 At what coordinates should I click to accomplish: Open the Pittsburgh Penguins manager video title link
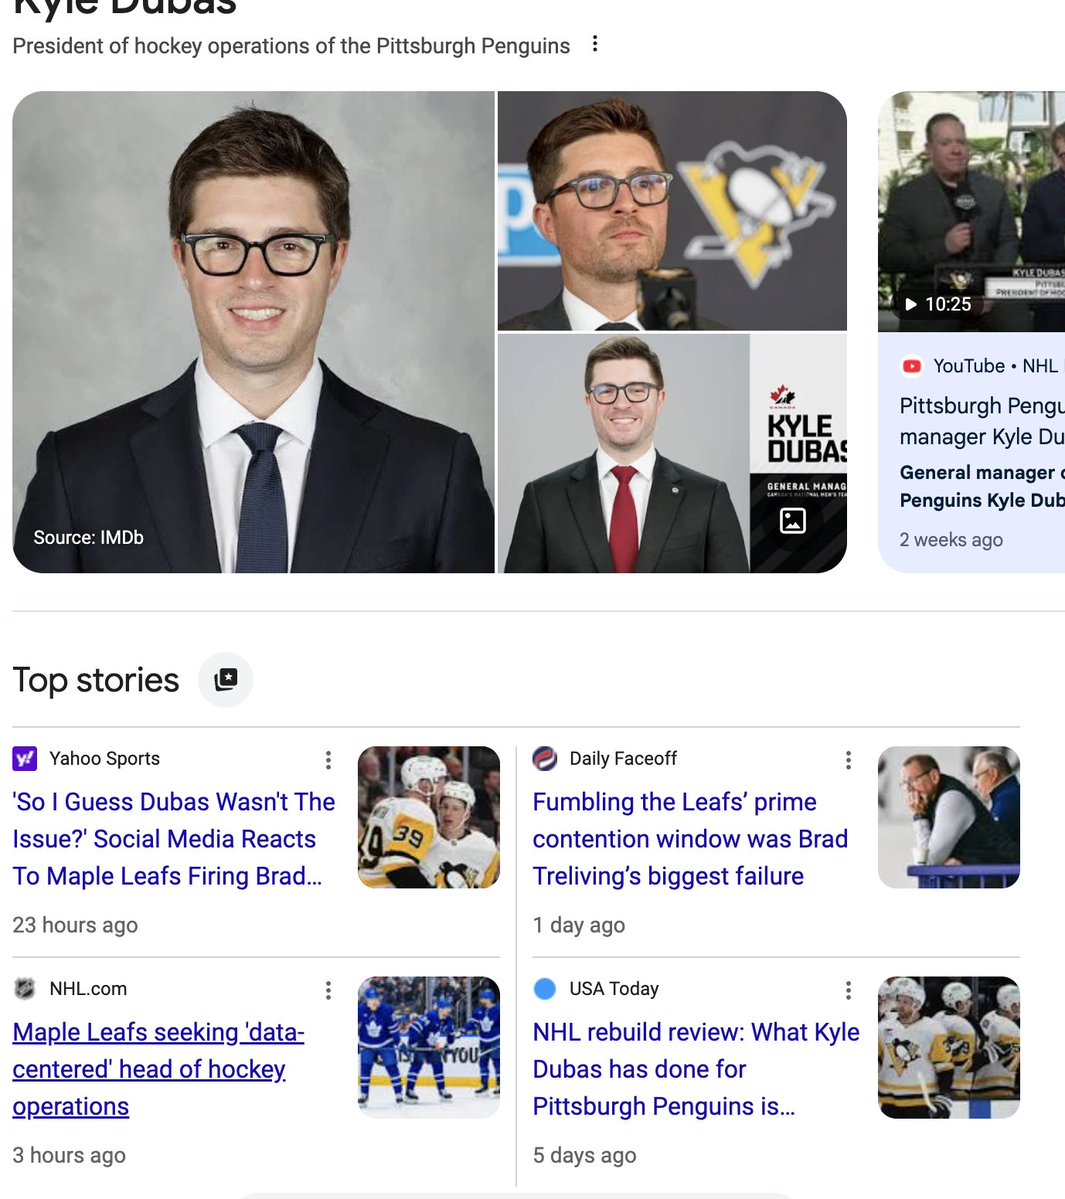tap(982, 421)
